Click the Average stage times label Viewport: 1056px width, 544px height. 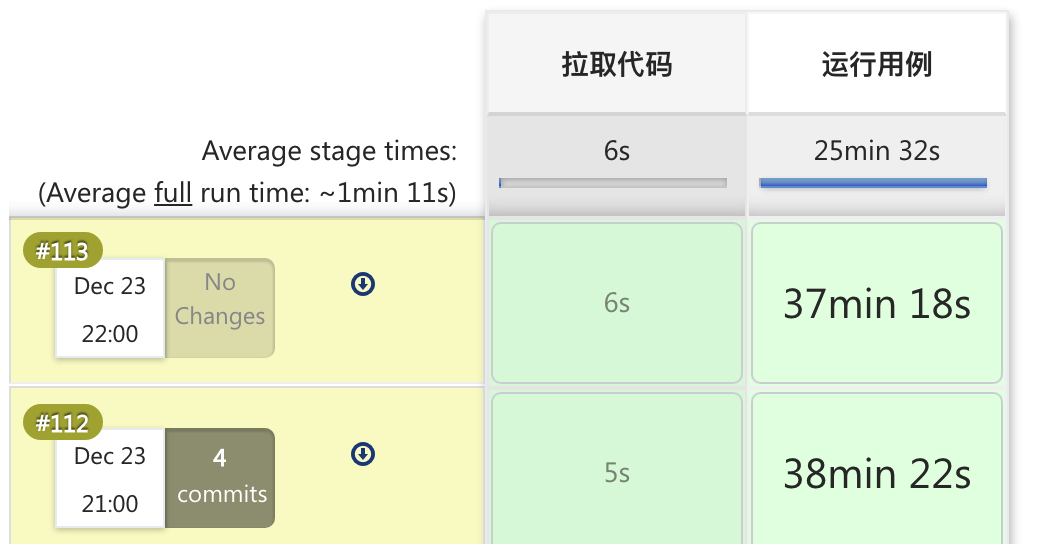329,151
